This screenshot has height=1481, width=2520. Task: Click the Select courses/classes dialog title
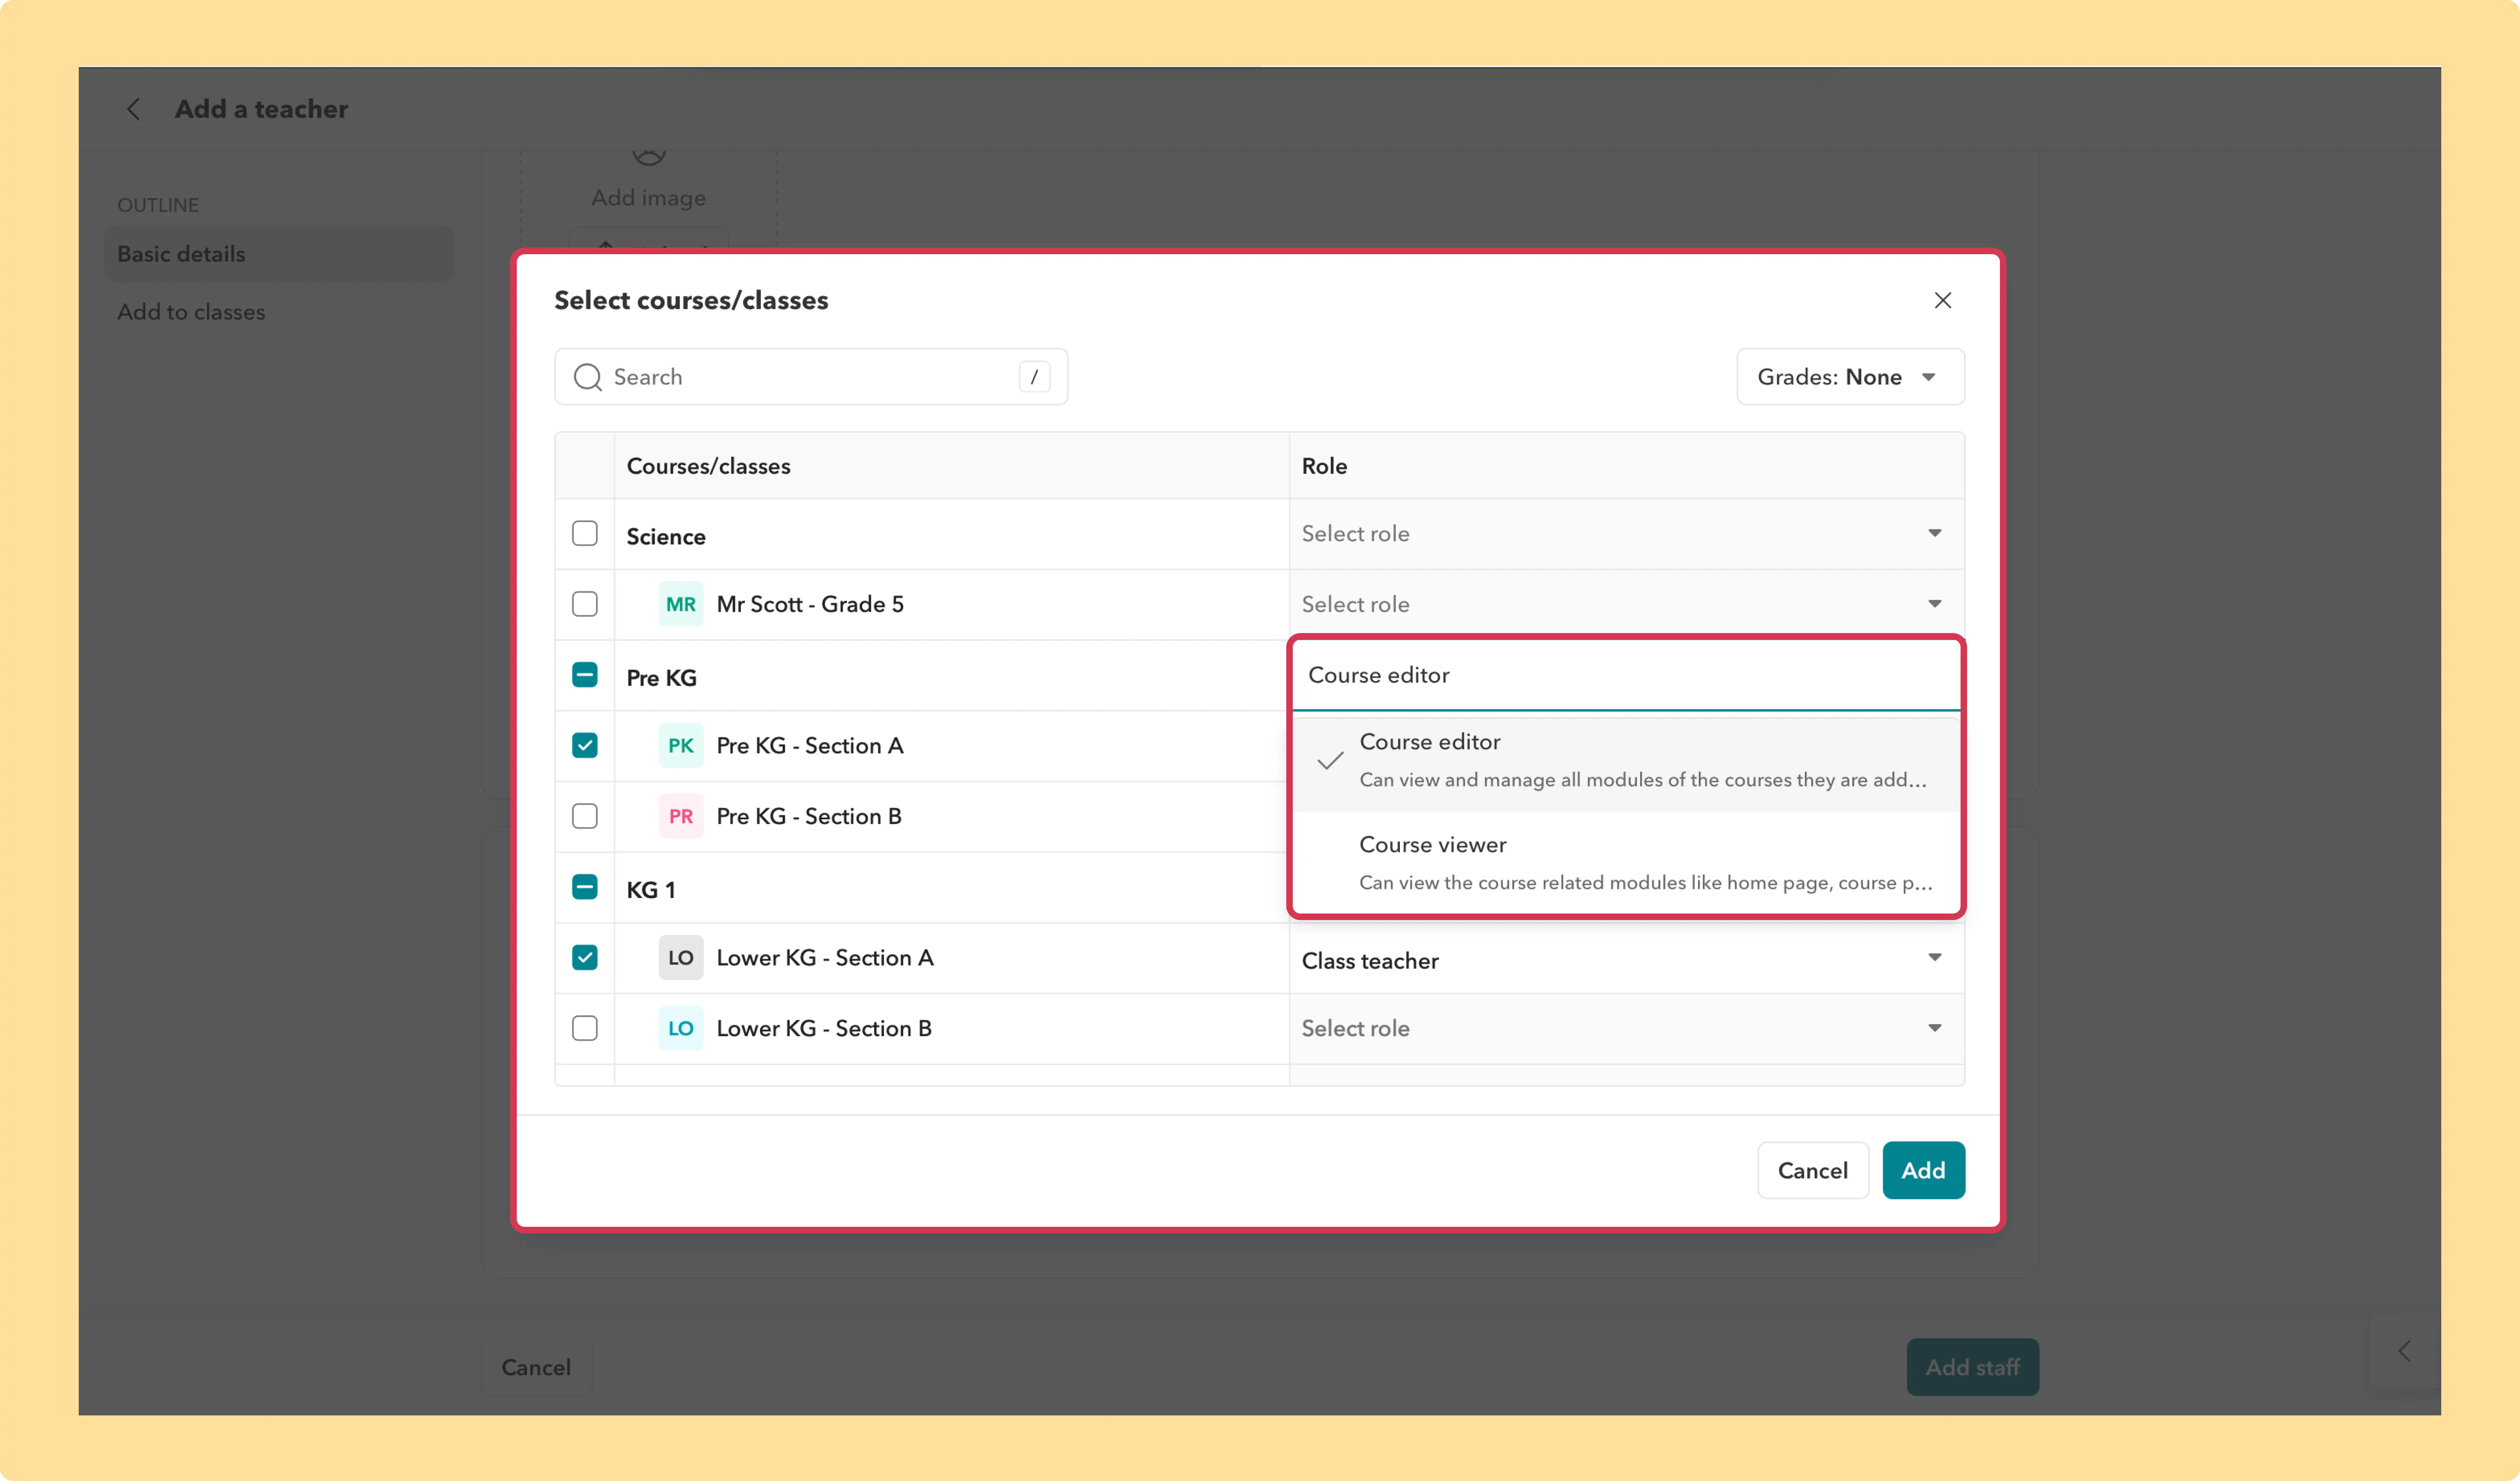tap(691, 300)
